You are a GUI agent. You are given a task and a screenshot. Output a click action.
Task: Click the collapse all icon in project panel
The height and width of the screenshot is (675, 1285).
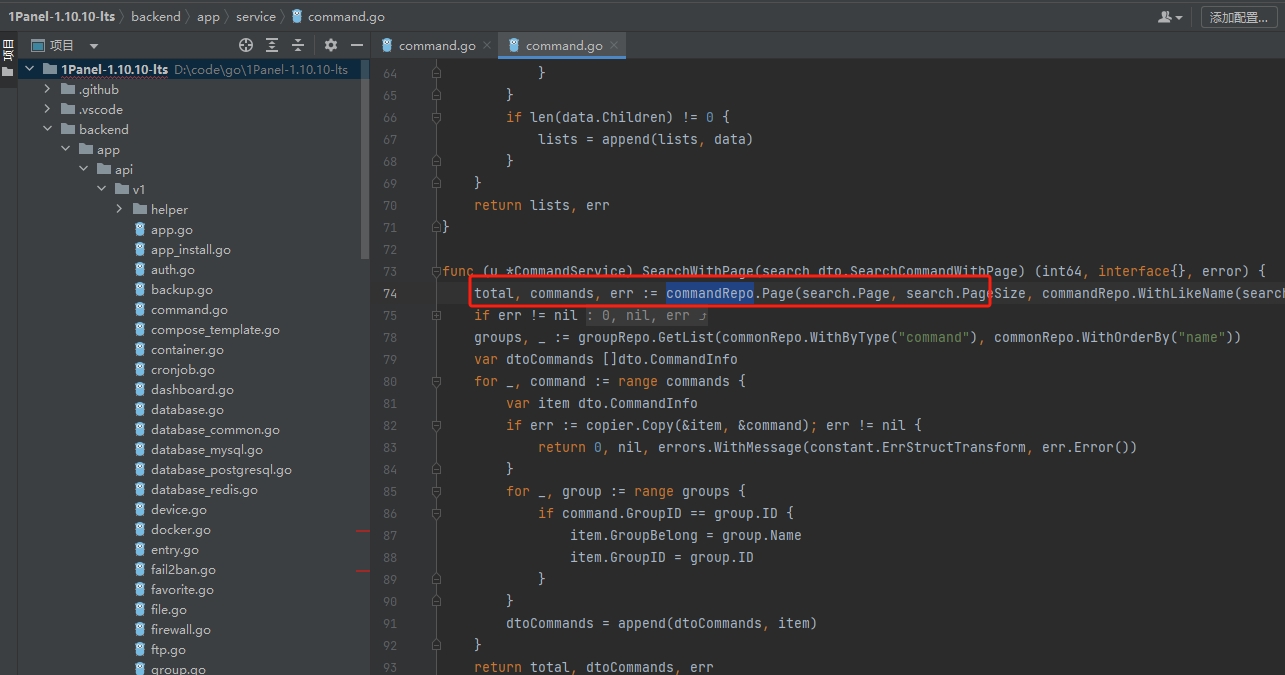point(297,45)
